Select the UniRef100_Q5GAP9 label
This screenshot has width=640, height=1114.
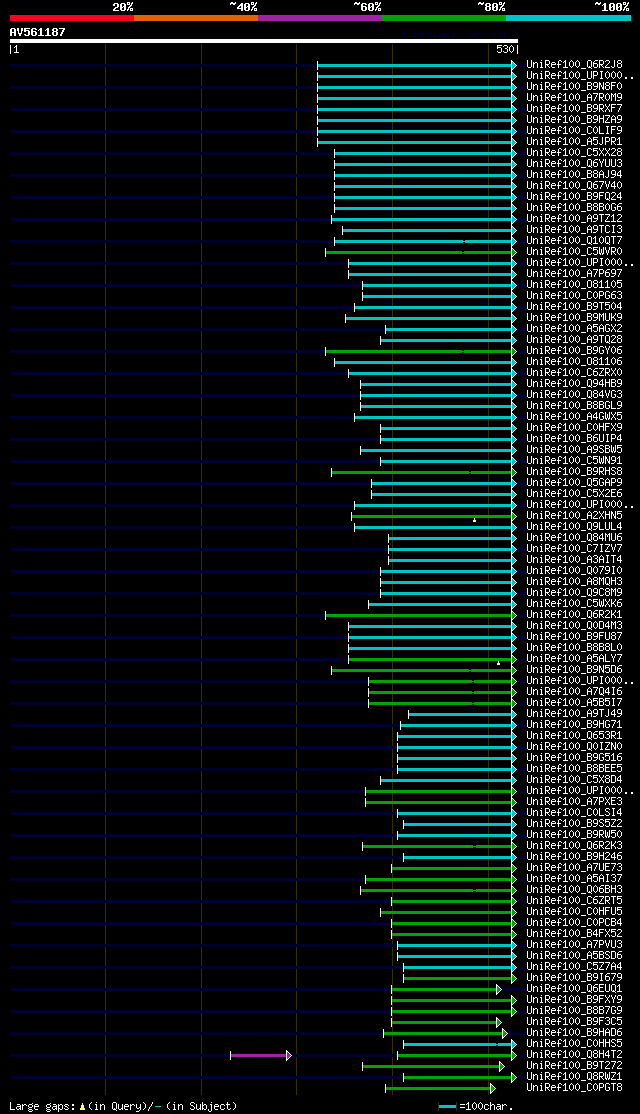574,483
